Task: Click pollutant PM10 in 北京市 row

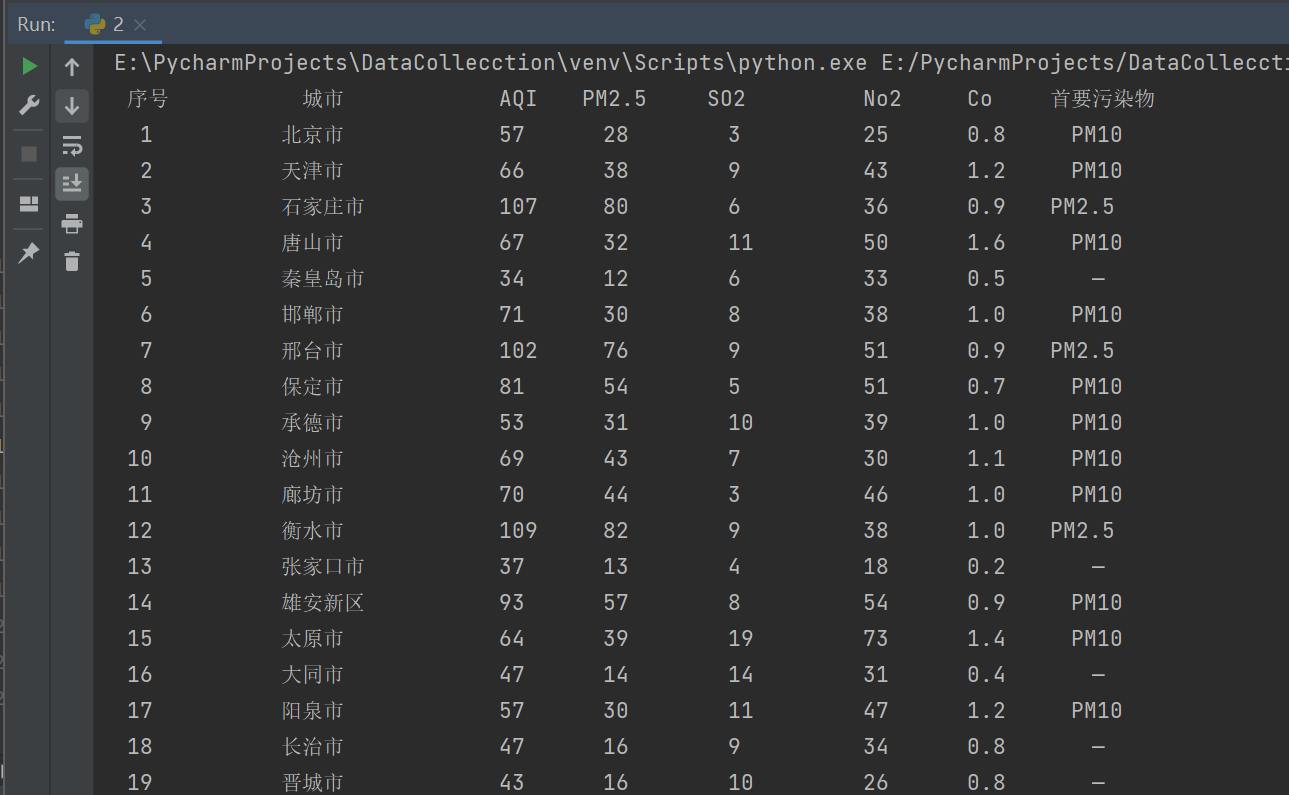Action: point(1097,135)
